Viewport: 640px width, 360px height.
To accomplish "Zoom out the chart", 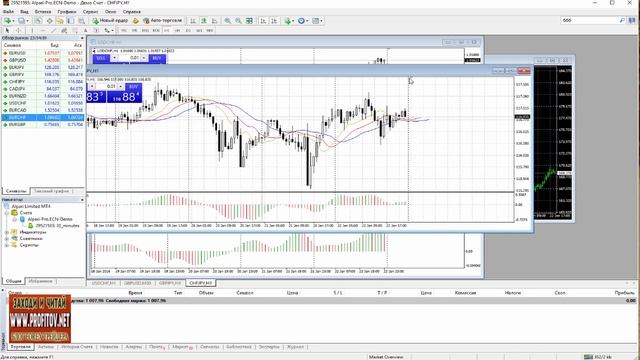I will [238, 20].
